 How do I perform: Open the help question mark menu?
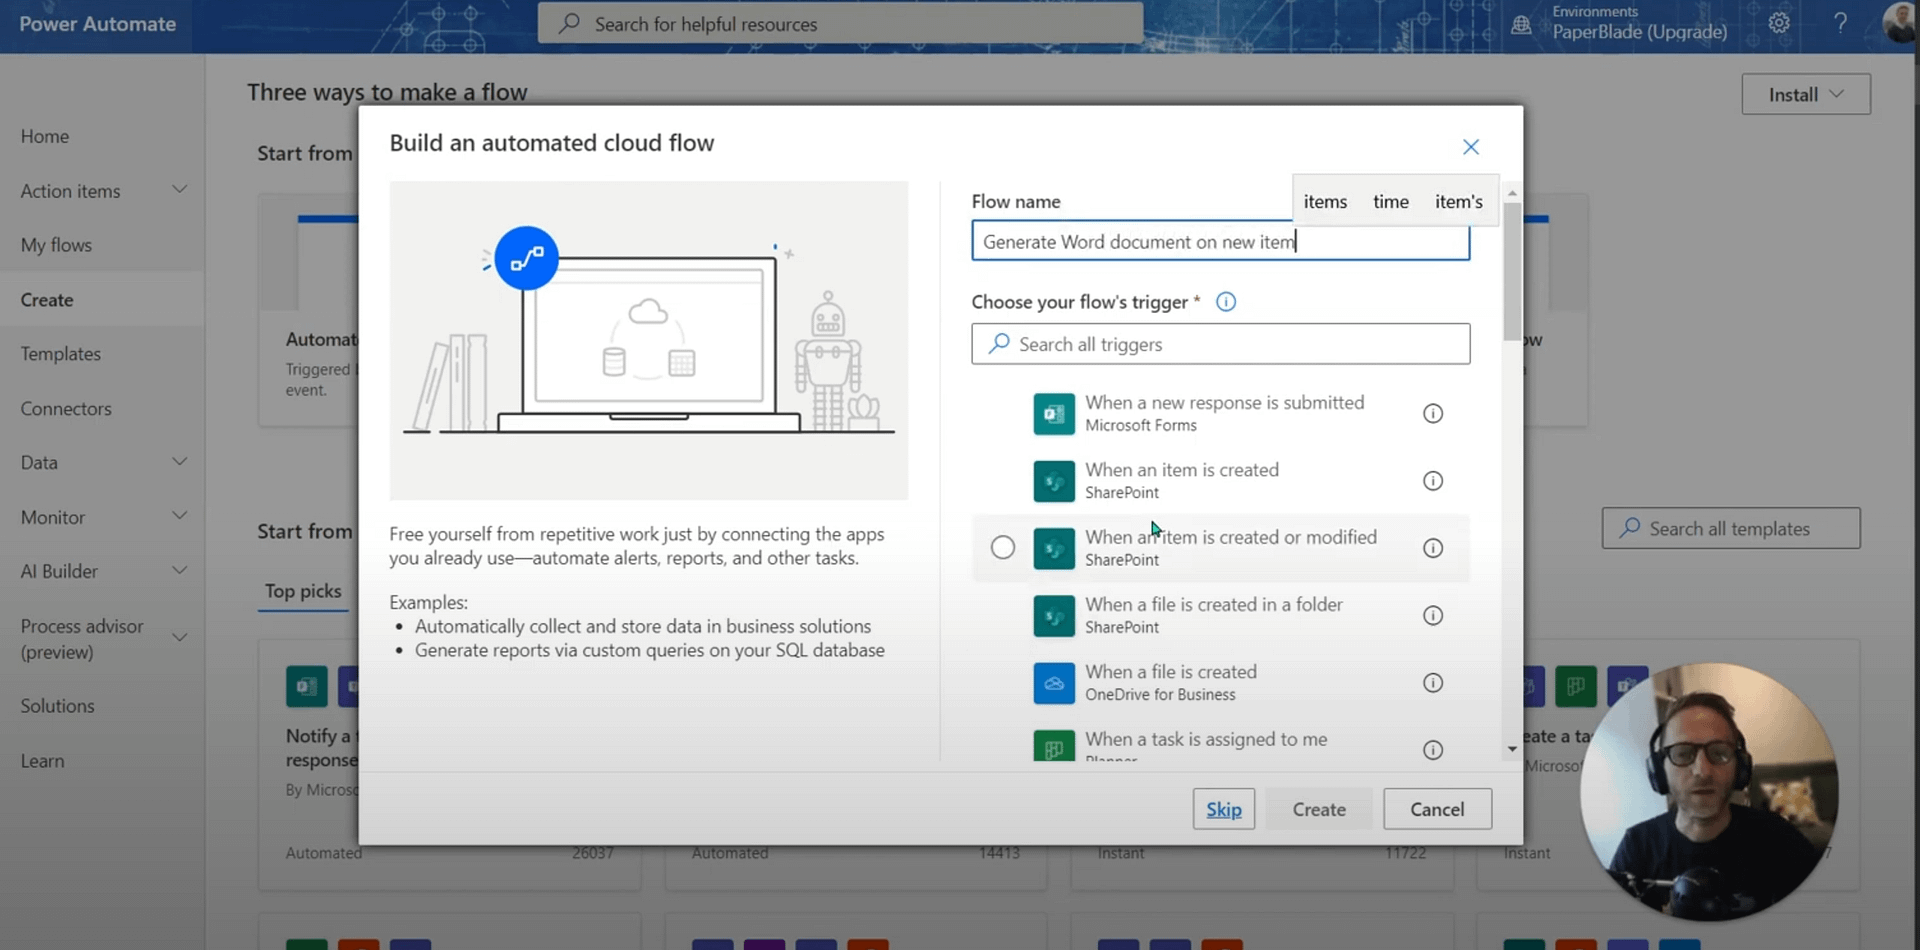coord(1841,22)
